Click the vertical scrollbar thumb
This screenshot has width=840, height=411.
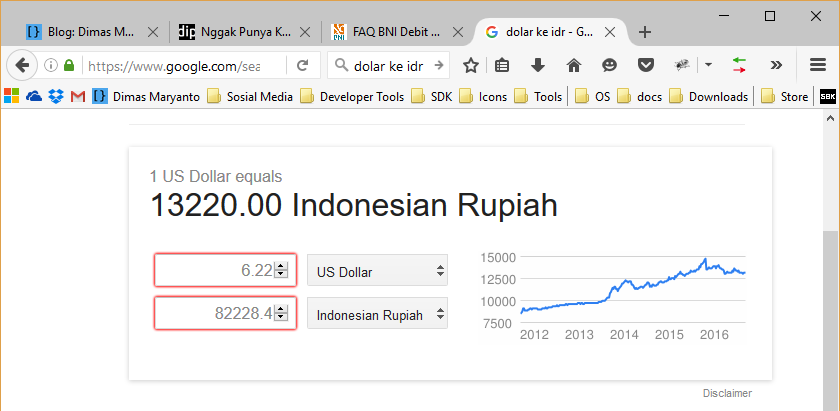pos(830,320)
